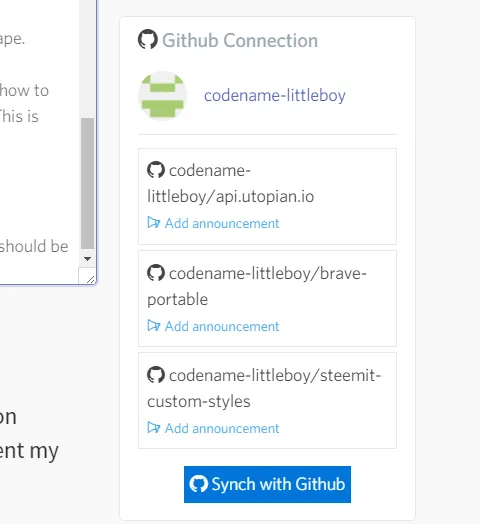Click the Github Connection heading text
The image size is (480, 524).
pyautogui.click(x=240, y=40)
